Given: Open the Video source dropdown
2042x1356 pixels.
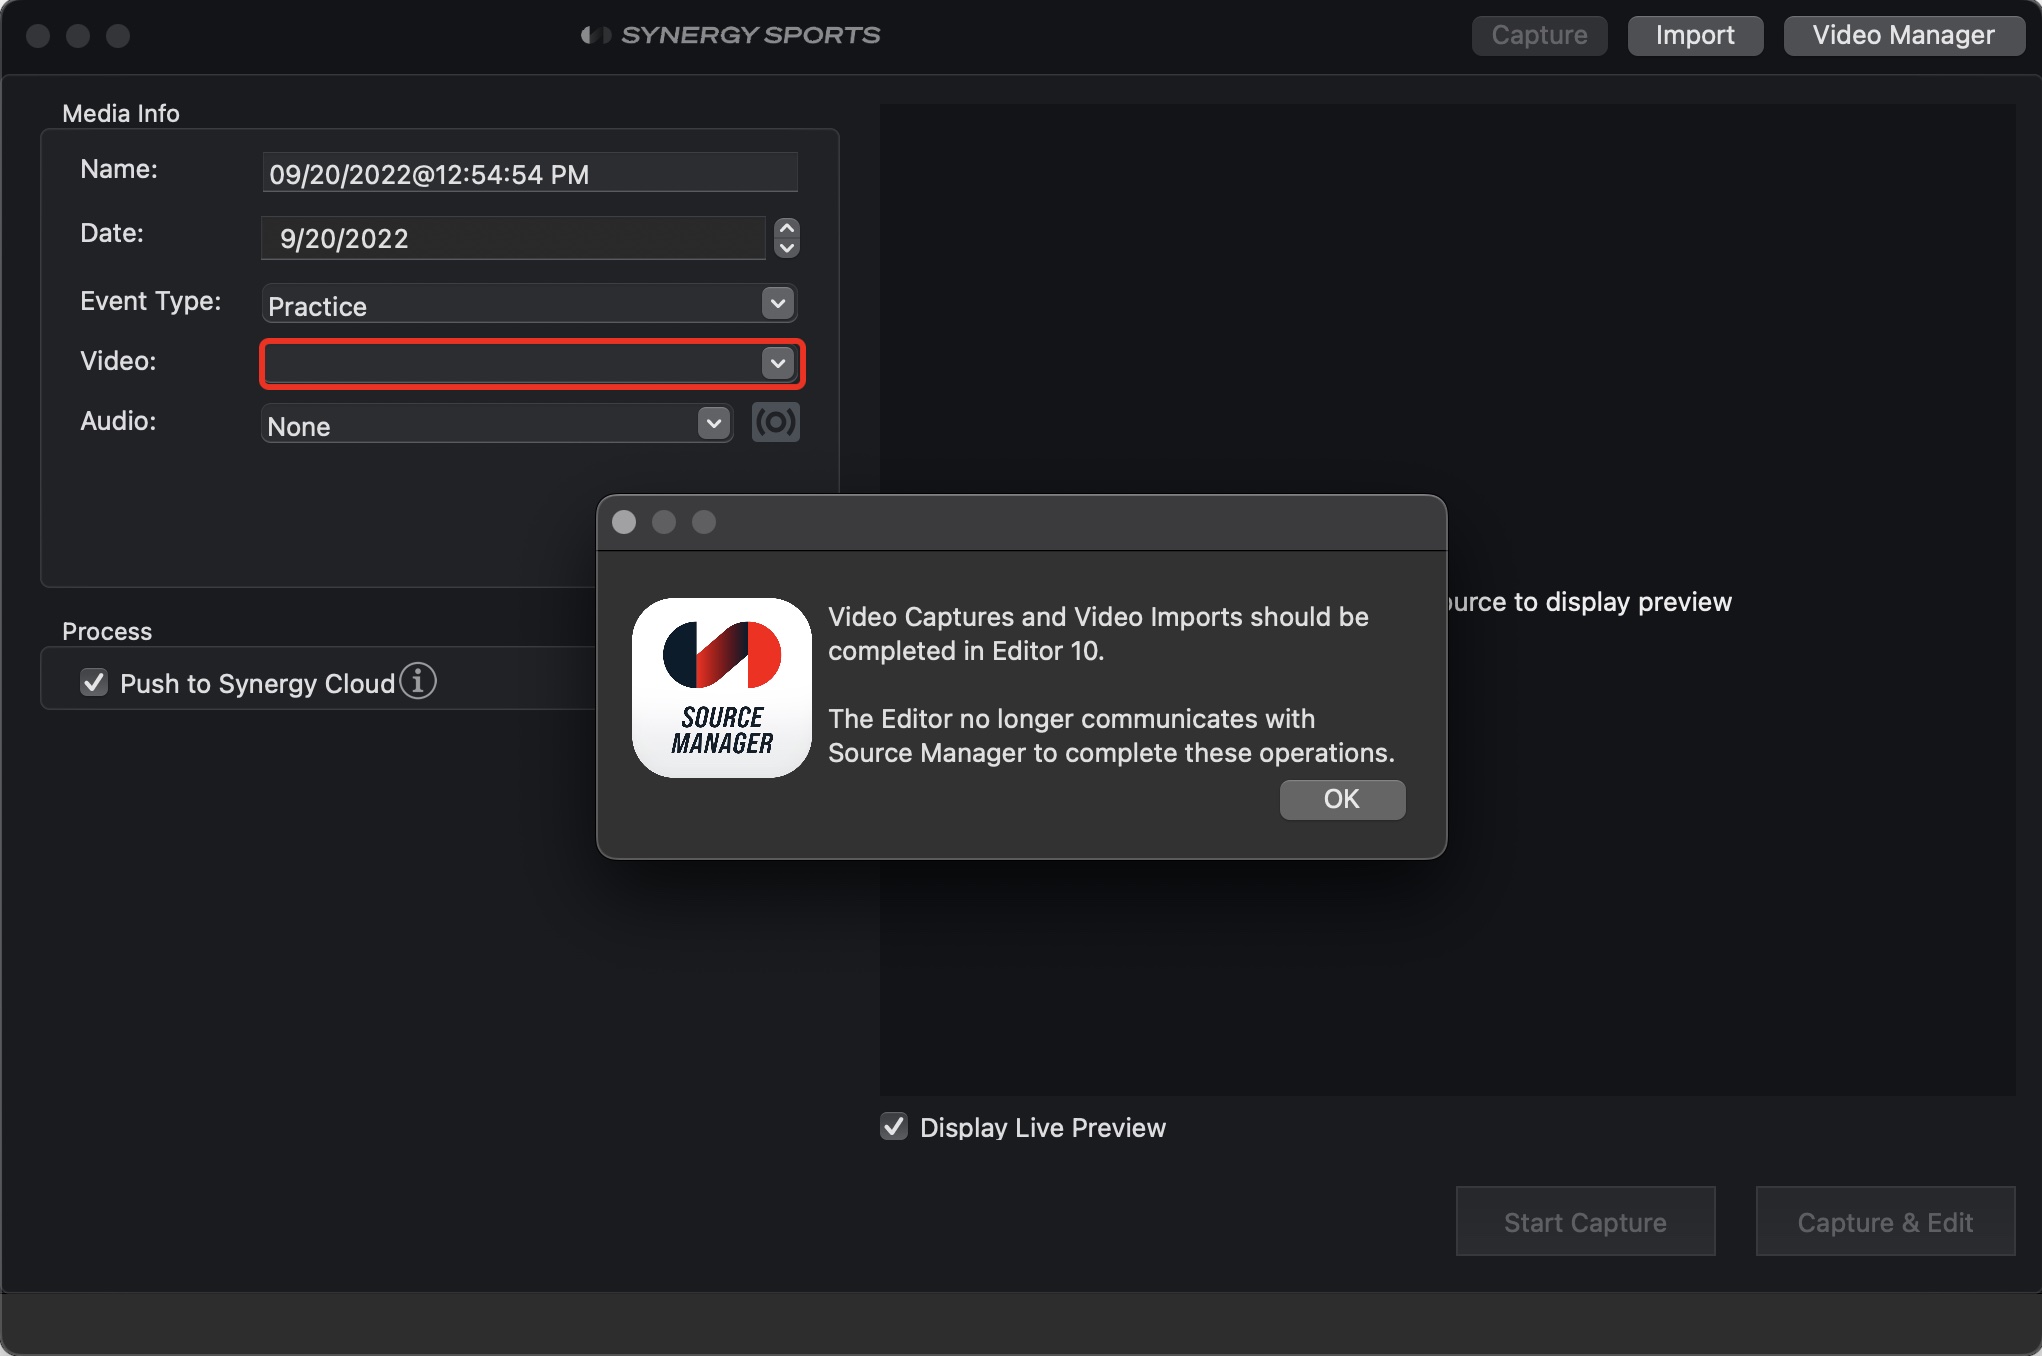Looking at the screenshot, I should click(778, 363).
